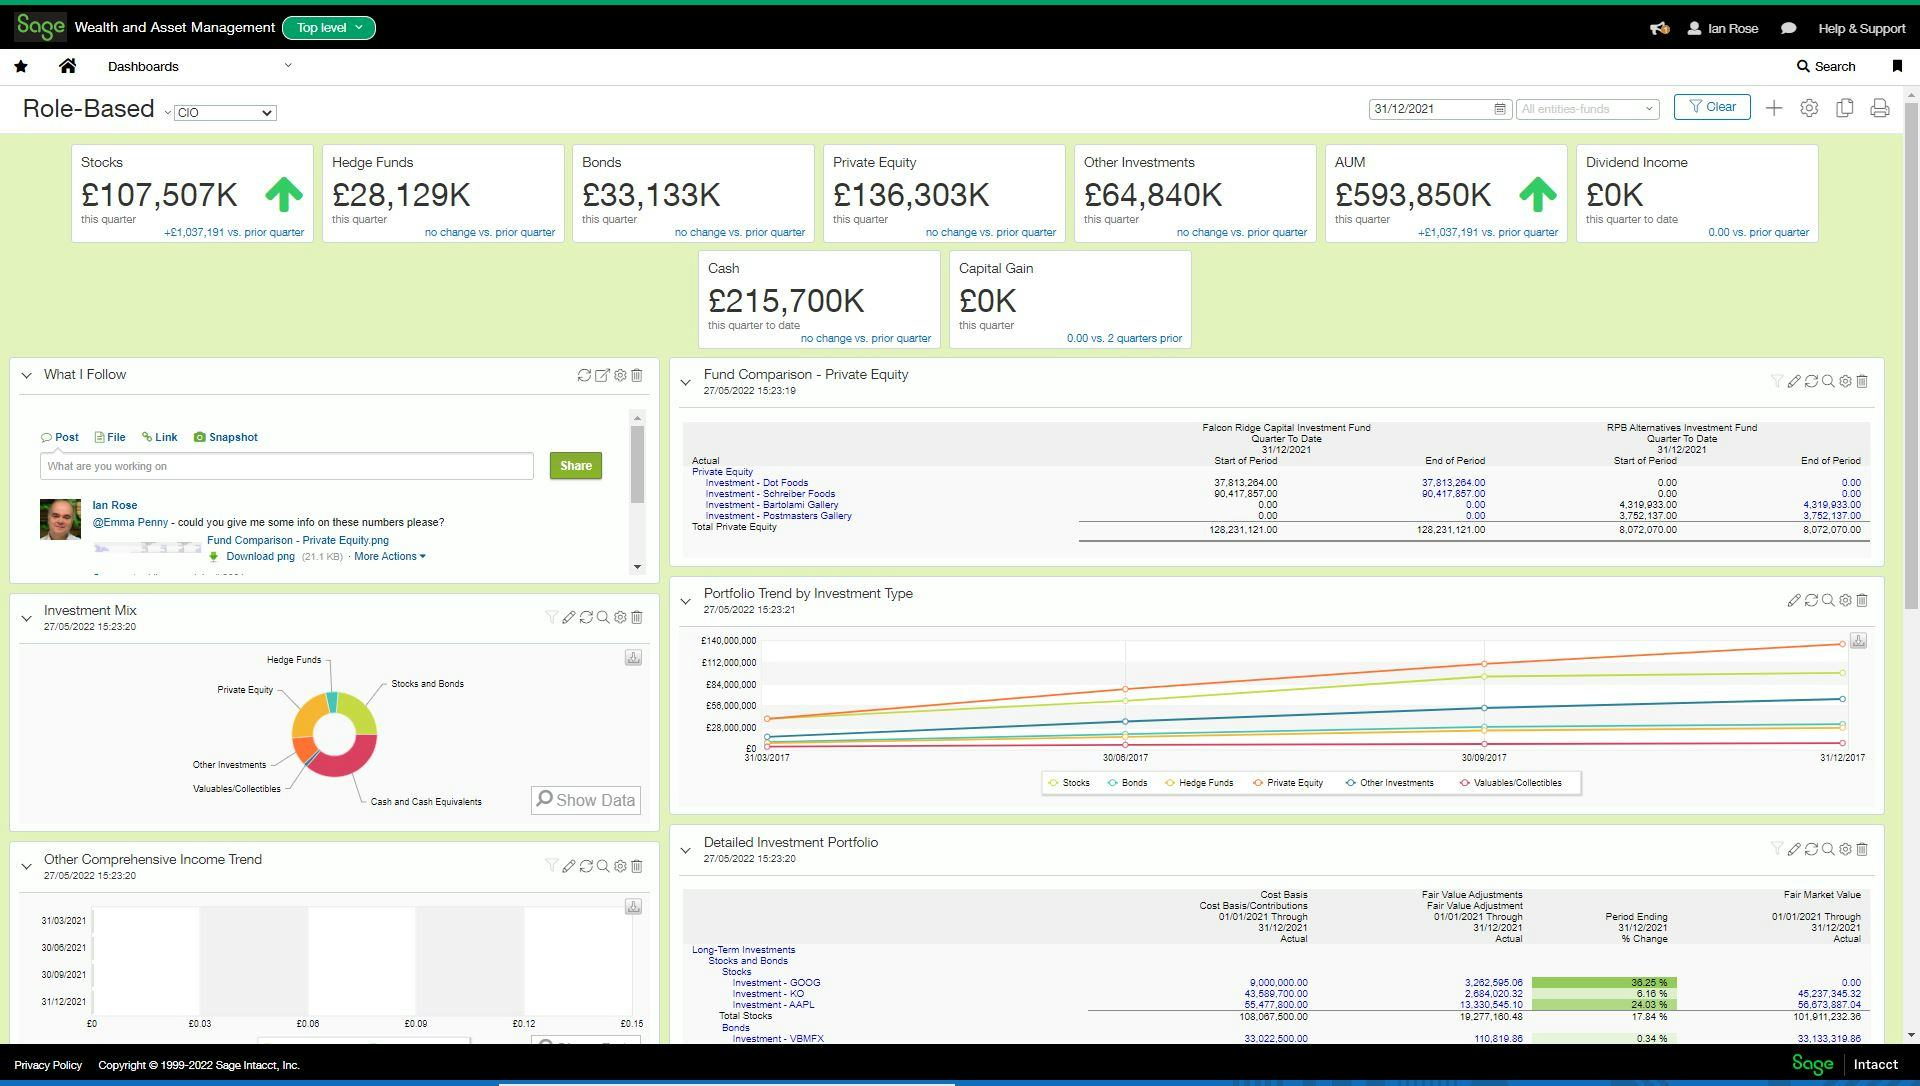Viewport: 1920px width, 1086px height.
Task: Click the Share button in What I Follow
Action: coord(576,464)
